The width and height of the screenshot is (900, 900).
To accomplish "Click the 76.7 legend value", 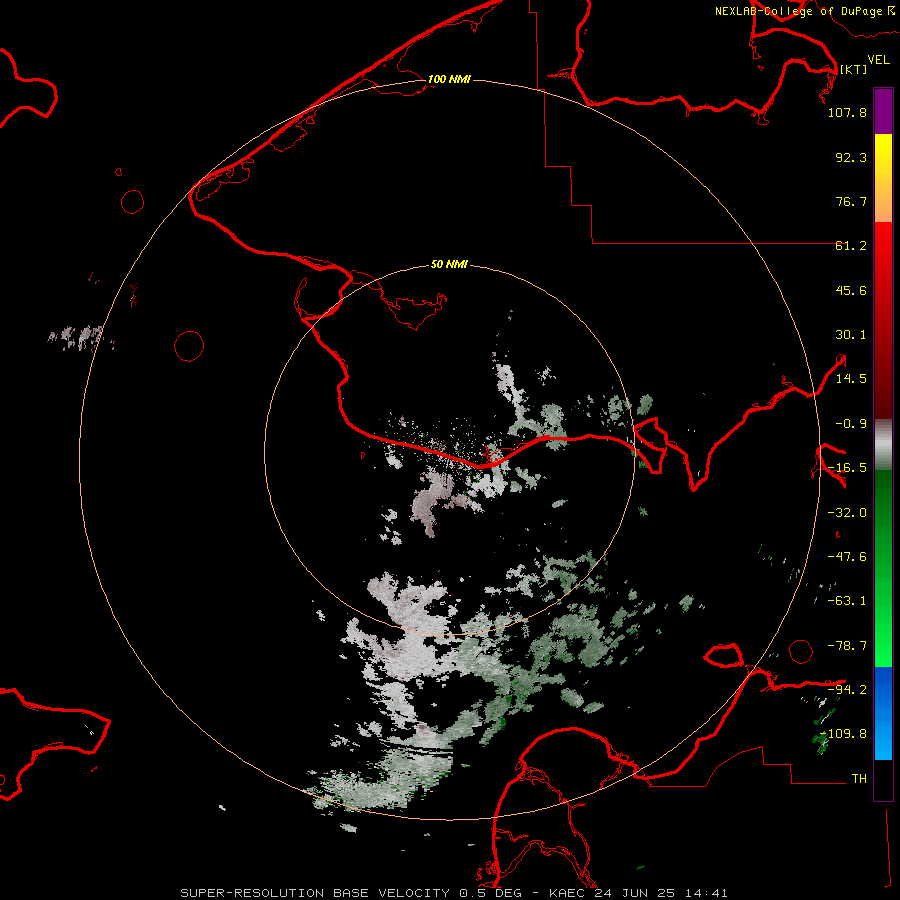I will click(851, 201).
